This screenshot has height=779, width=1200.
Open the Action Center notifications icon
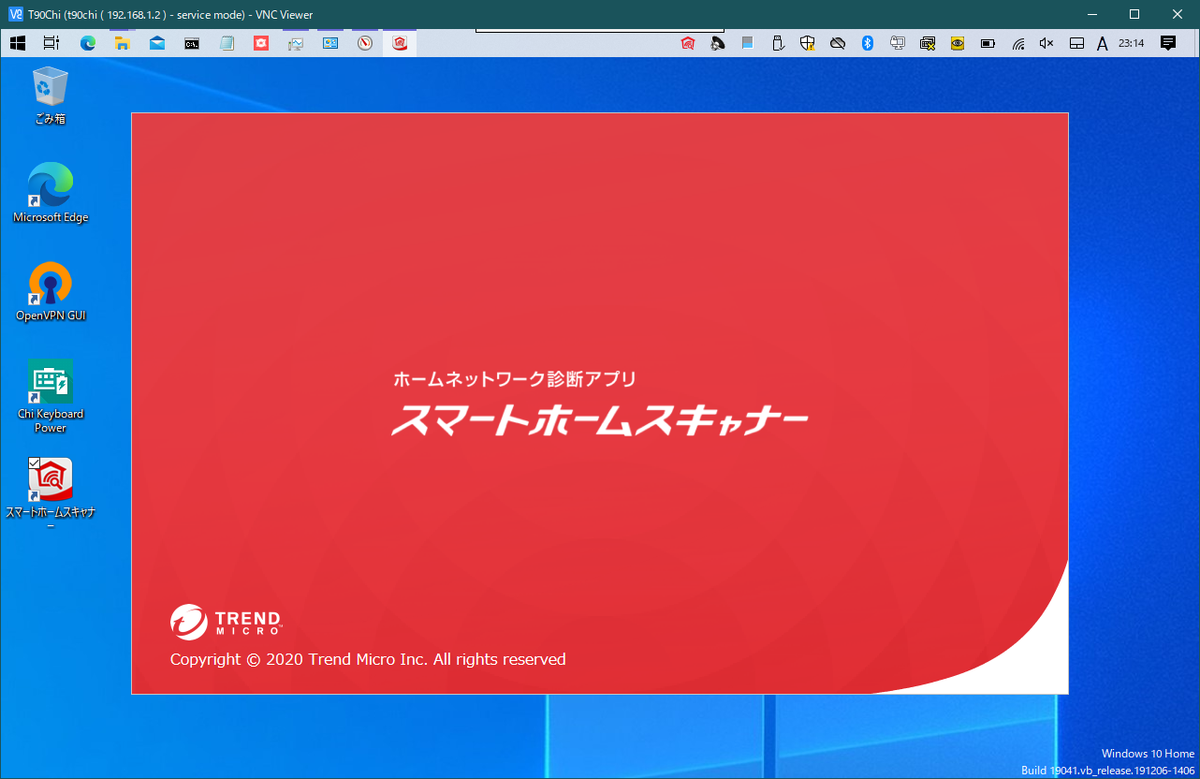[1167, 43]
